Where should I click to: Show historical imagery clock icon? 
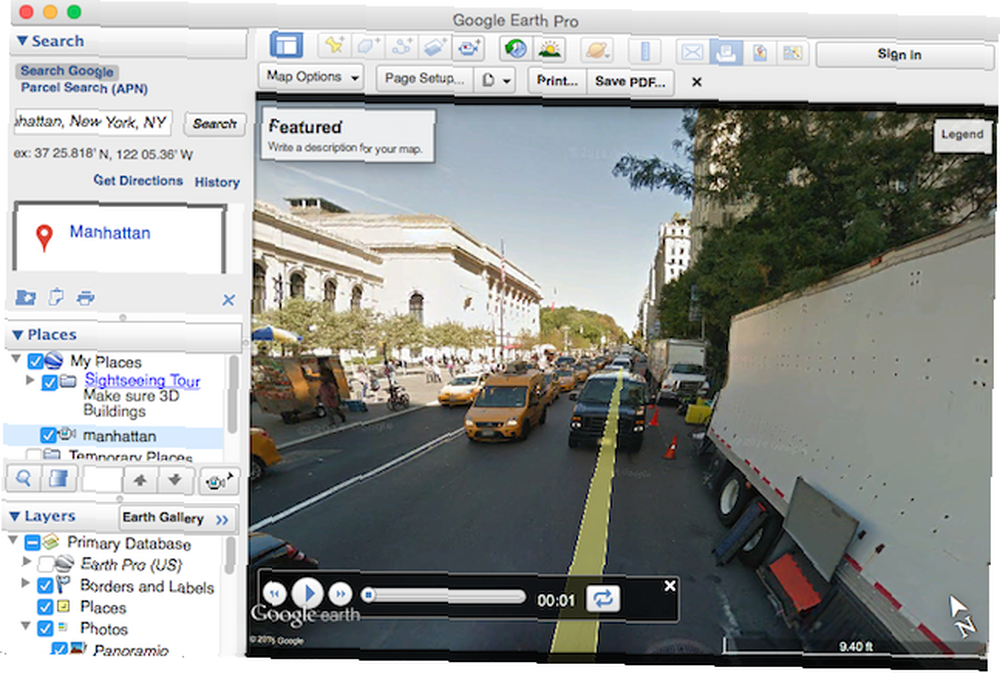[x=515, y=48]
